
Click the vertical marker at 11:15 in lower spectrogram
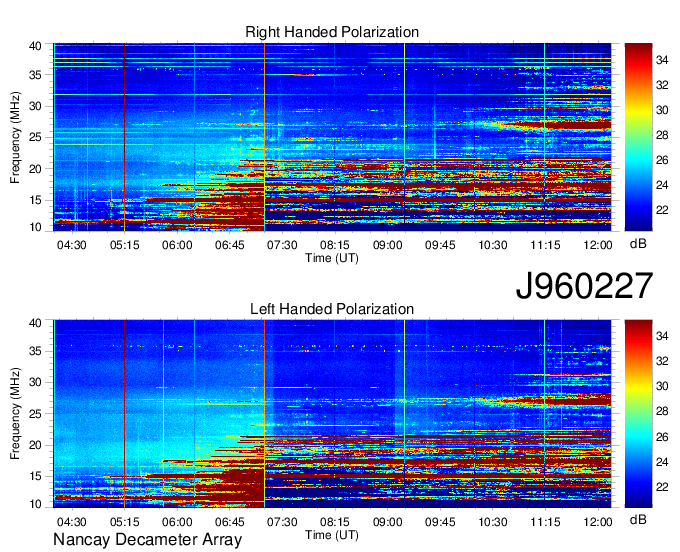545,414
